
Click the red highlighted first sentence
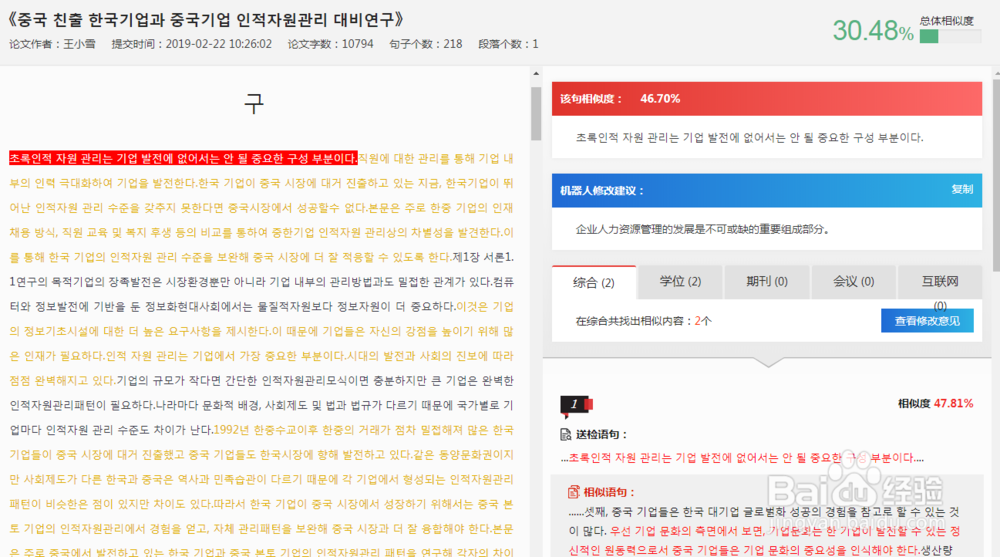click(x=183, y=158)
